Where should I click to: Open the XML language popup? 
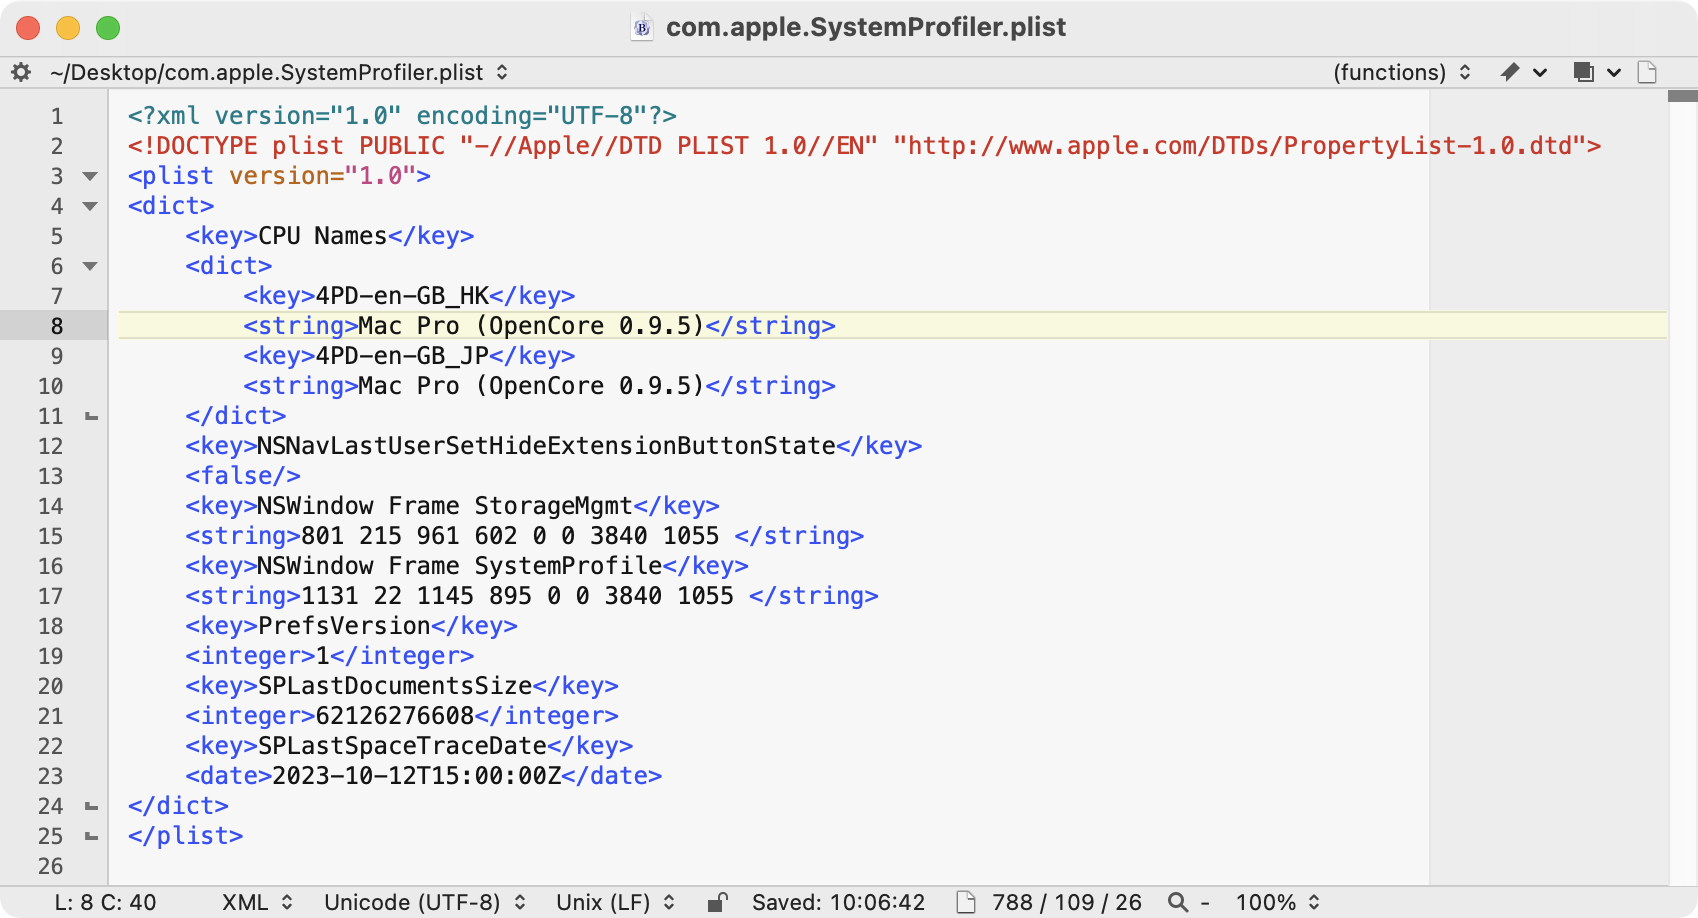tap(257, 902)
